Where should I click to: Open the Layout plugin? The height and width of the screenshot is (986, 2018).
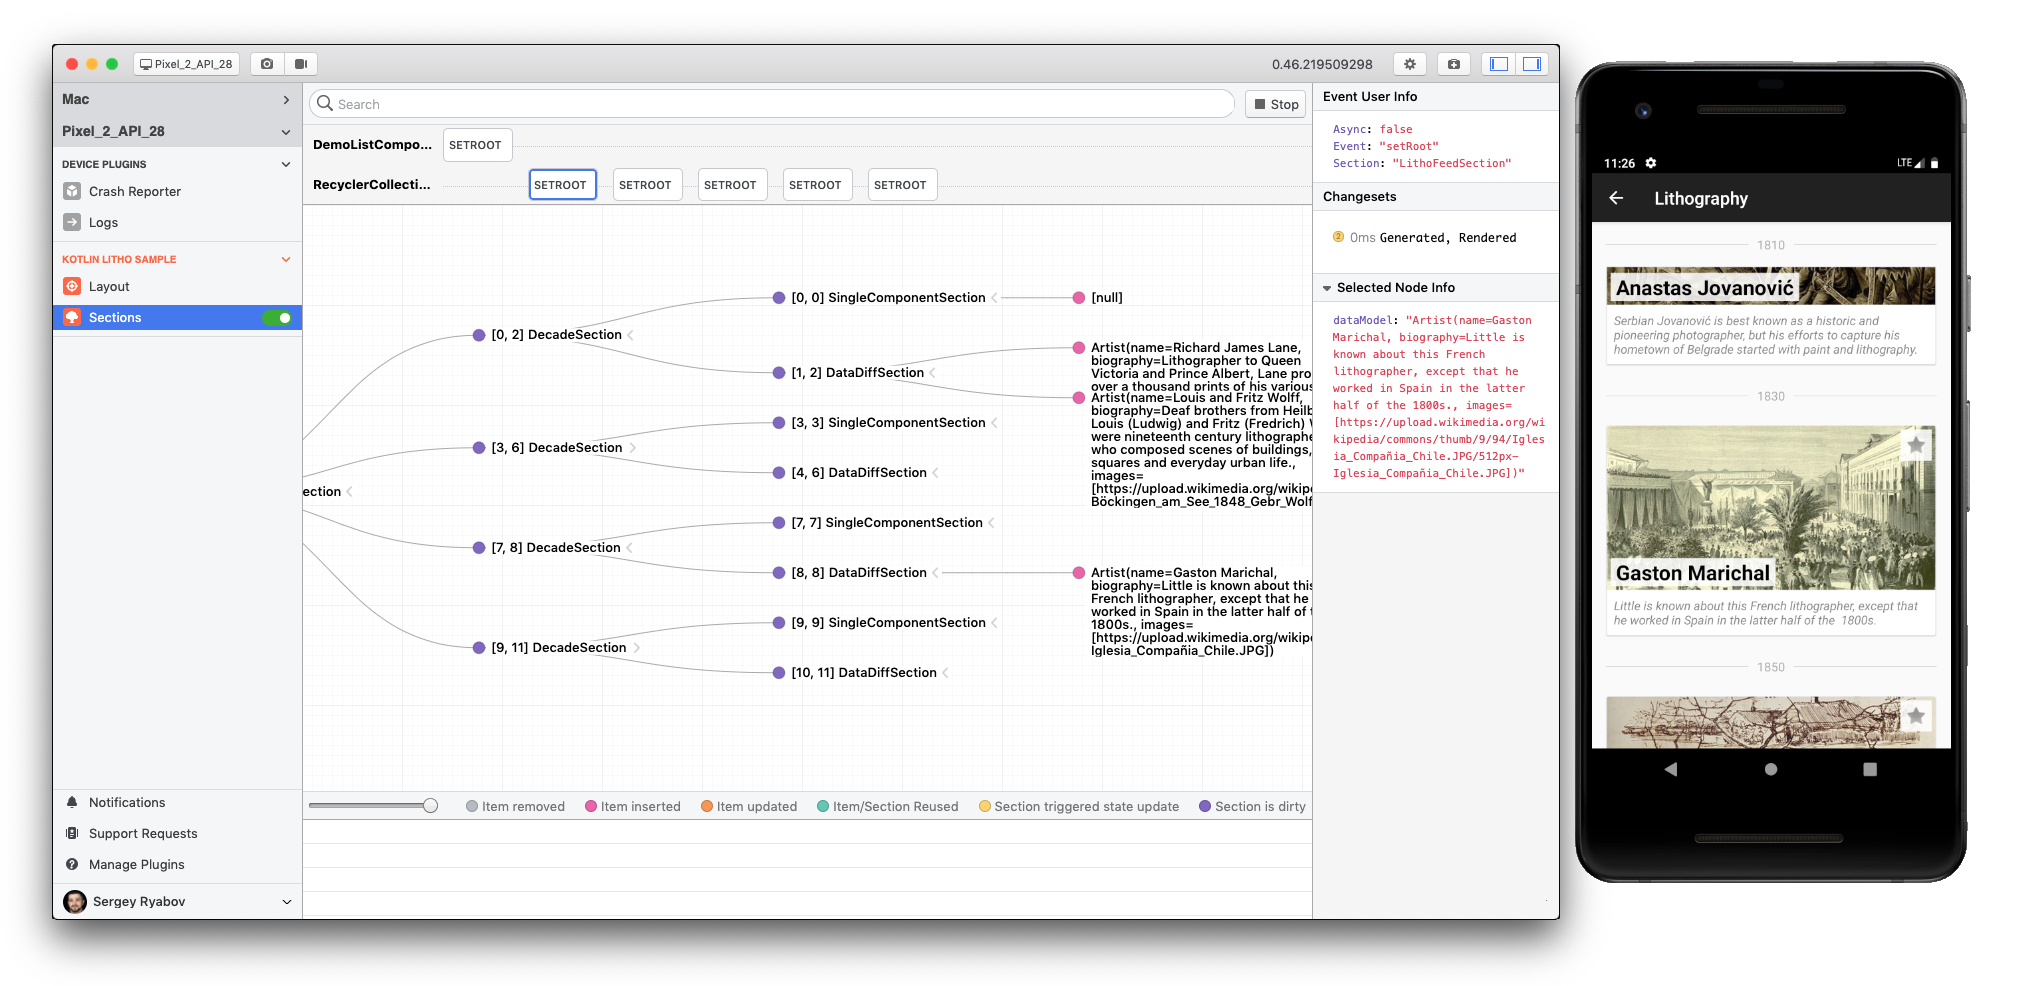pyautogui.click(x=109, y=286)
